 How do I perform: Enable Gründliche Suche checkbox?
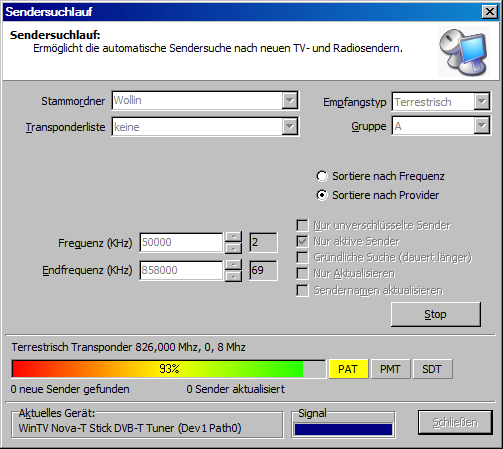coord(302,257)
